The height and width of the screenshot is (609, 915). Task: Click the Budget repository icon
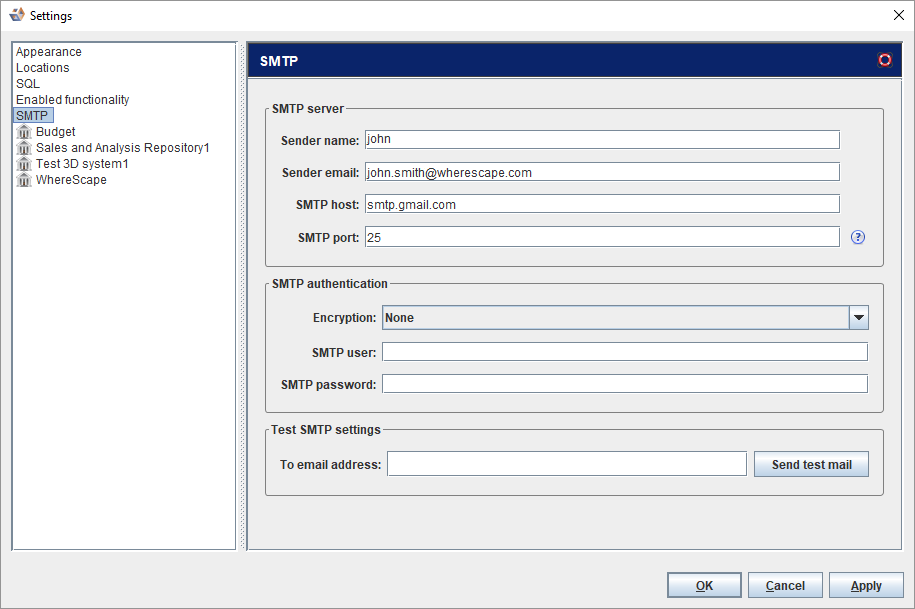[x=24, y=132]
